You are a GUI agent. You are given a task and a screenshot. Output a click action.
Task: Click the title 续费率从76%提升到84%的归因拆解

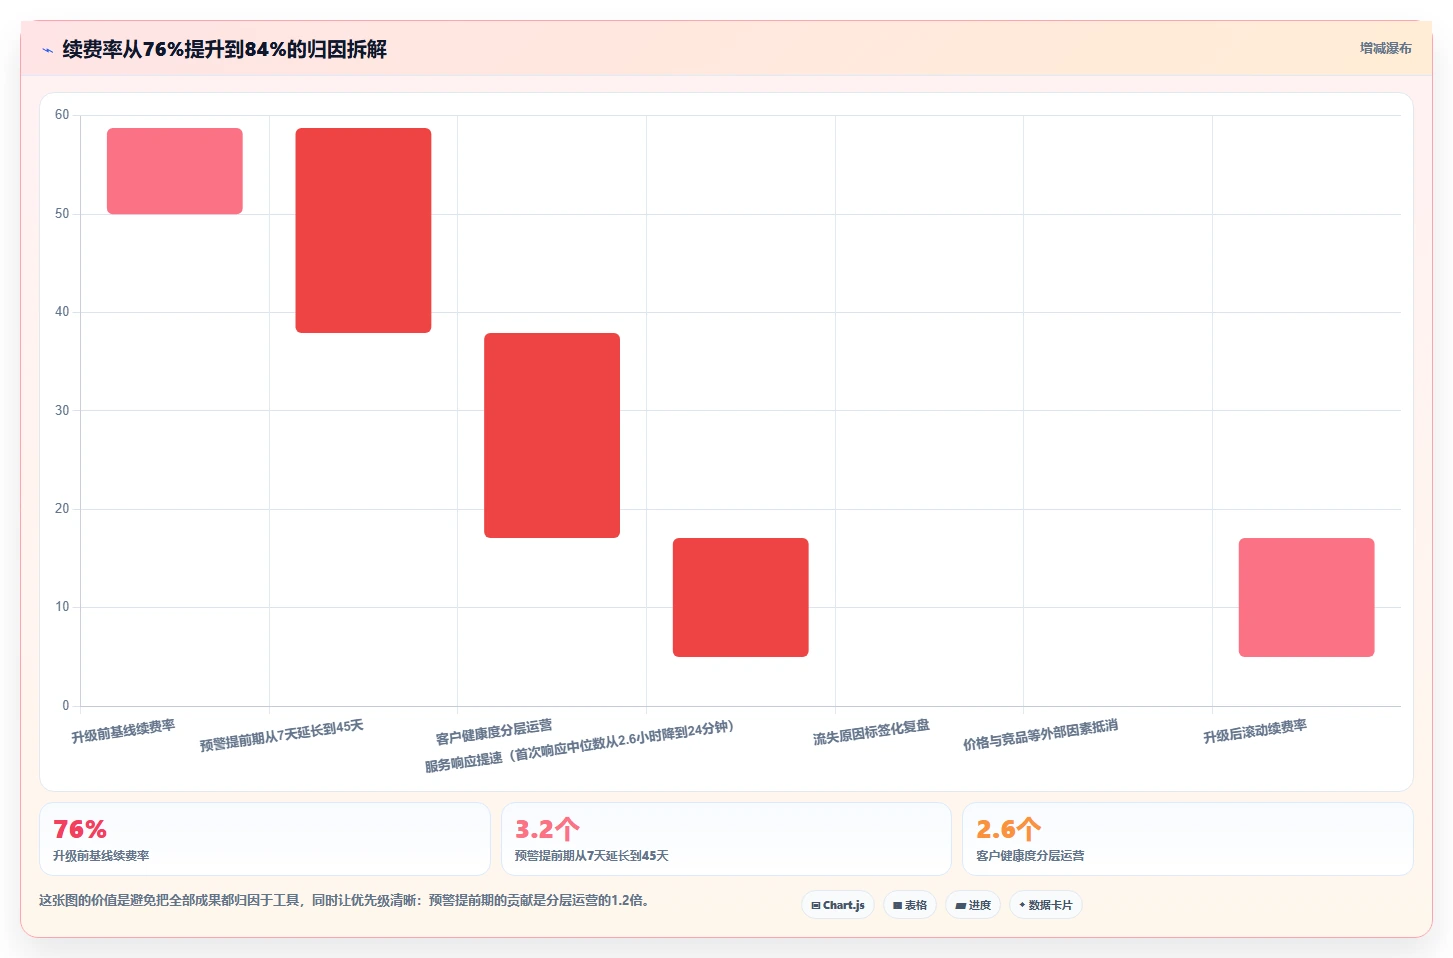225,49
